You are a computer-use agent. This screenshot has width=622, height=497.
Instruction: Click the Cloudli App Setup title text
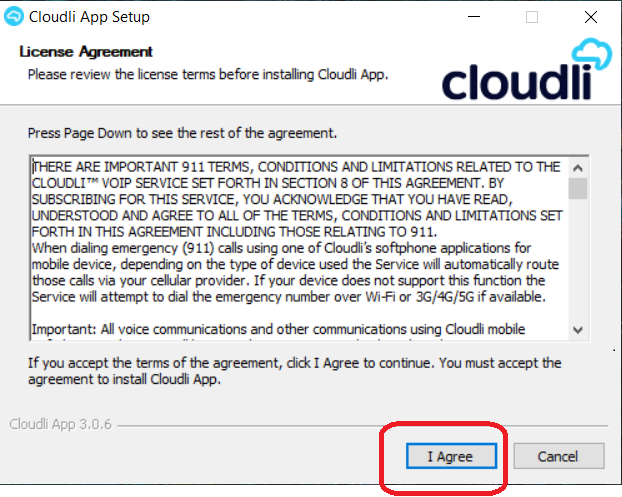[x=89, y=17]
